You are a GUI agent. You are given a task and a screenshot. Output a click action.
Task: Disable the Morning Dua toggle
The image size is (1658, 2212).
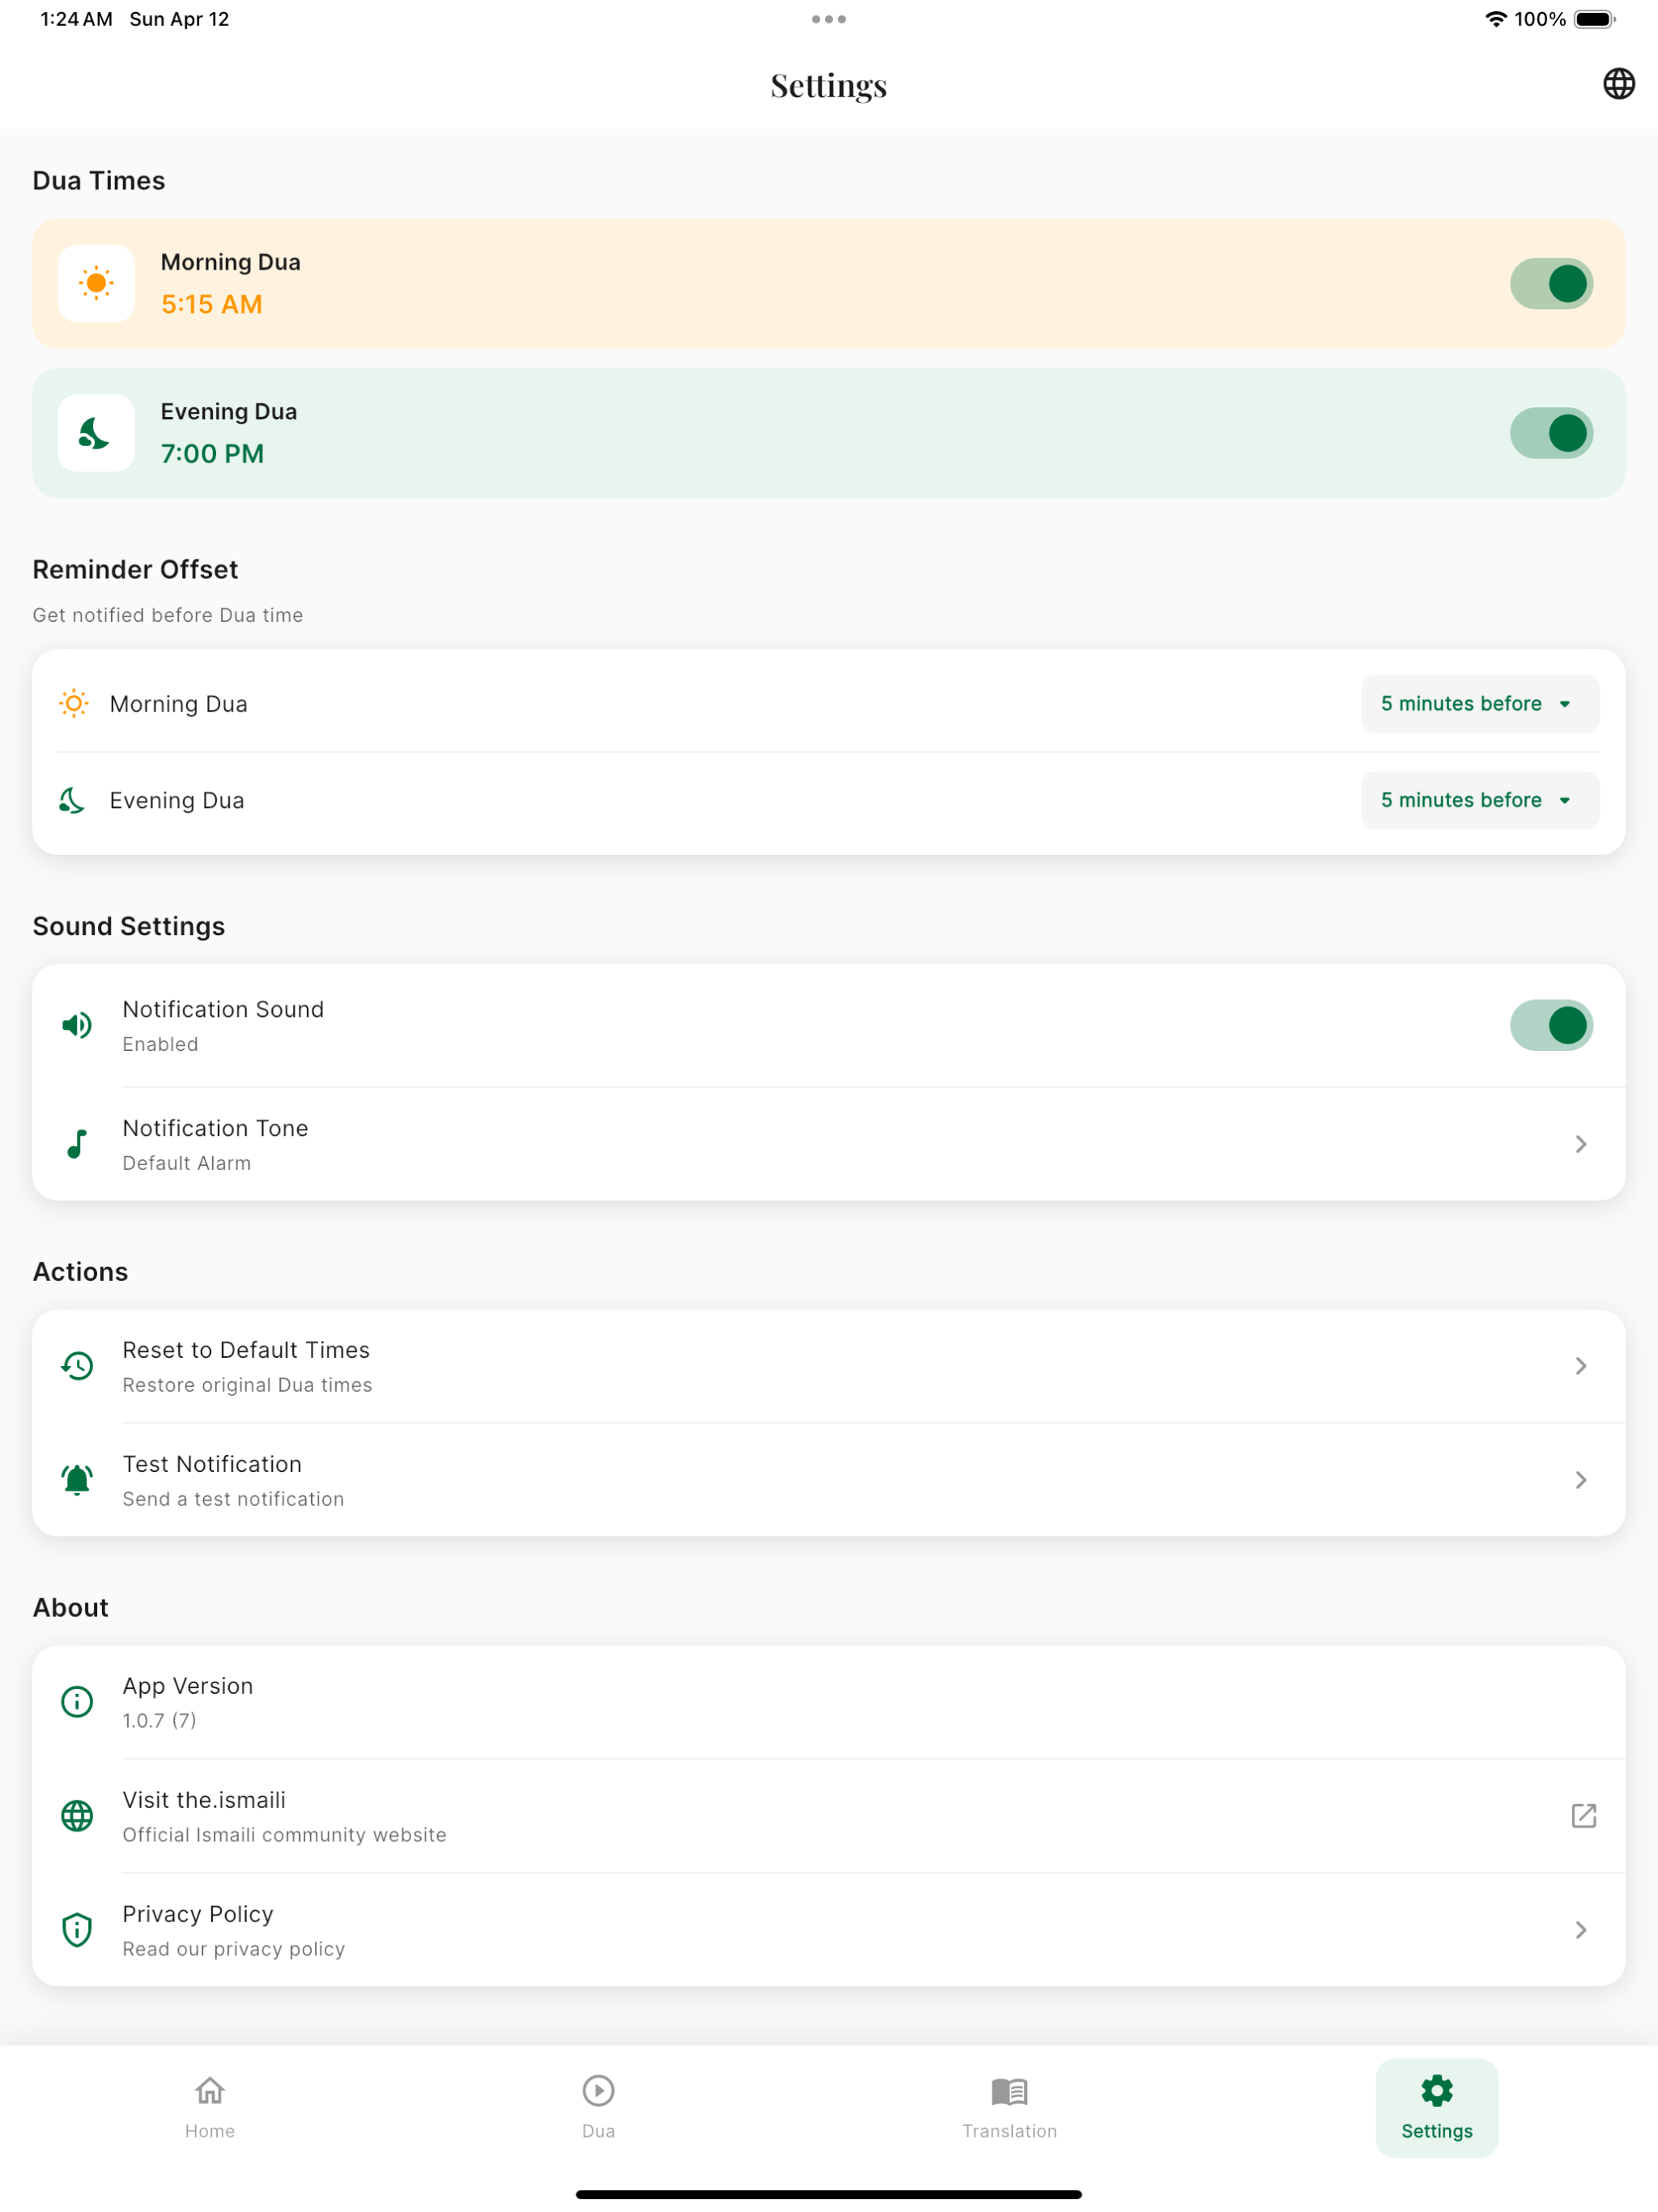point(1551,283)
